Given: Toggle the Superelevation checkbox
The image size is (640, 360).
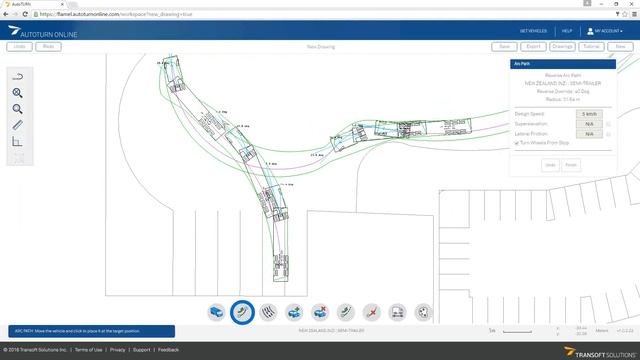Looking at the screenshot, I should (608, 124).
